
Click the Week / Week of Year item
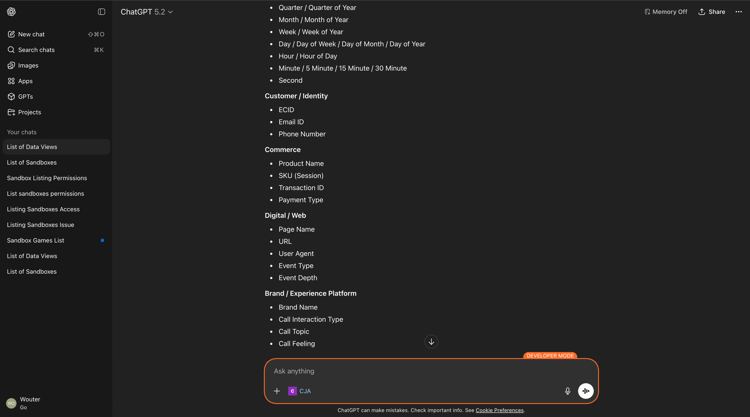(311, 32)
